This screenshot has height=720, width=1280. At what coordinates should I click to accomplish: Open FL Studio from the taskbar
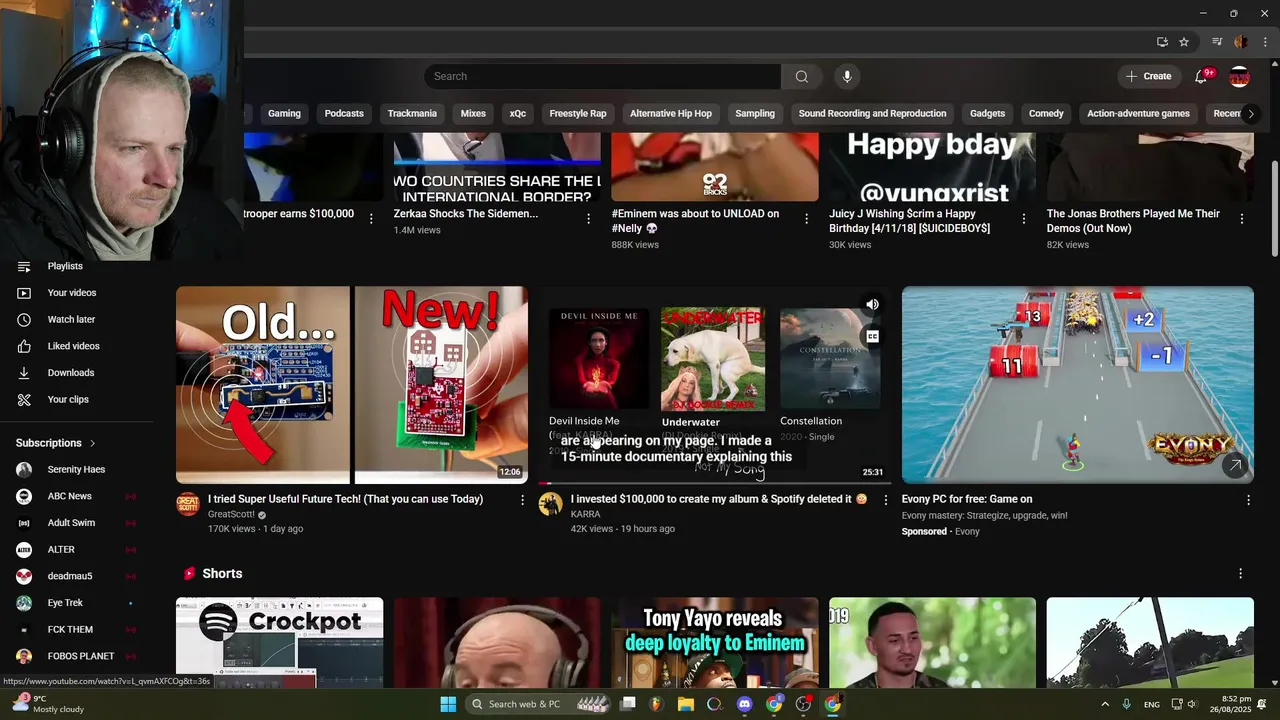coord(656,704)
